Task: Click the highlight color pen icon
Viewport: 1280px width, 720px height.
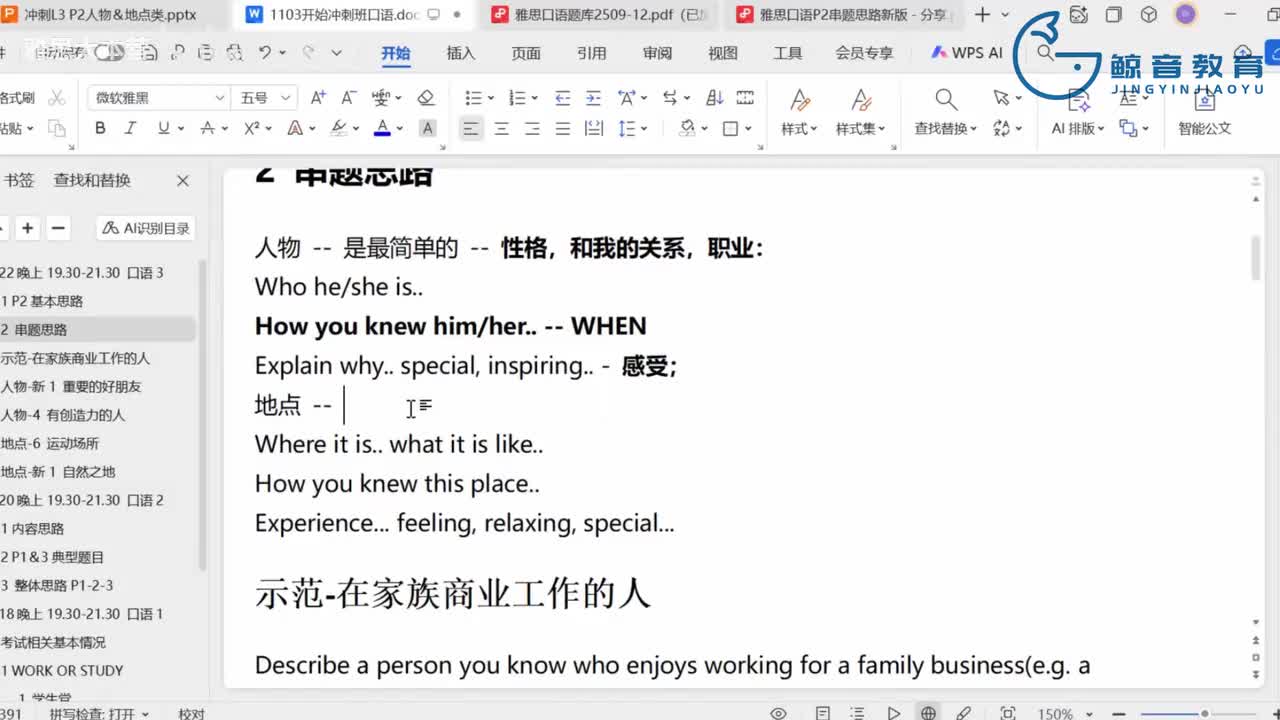Action: click(x=338, y=128)
